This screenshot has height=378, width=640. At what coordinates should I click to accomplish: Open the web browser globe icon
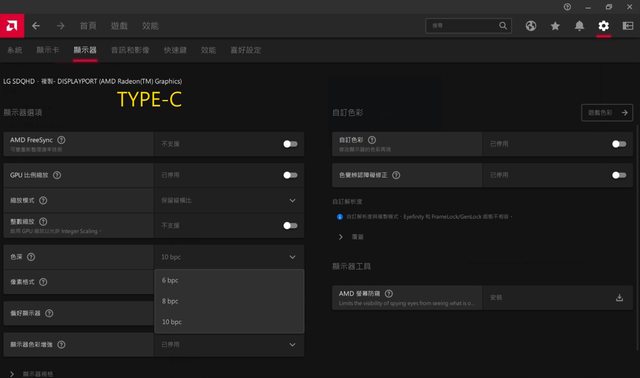[x=531, y=26]
